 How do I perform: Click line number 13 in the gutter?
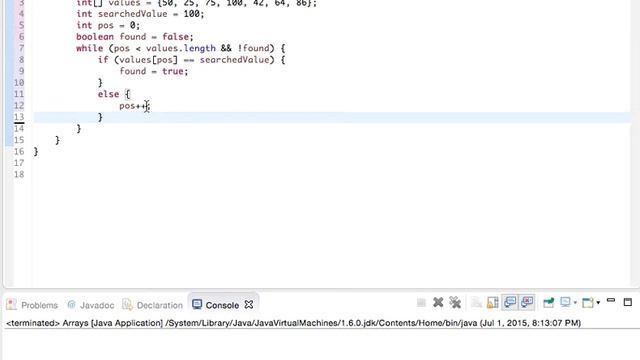pos(19,117)
